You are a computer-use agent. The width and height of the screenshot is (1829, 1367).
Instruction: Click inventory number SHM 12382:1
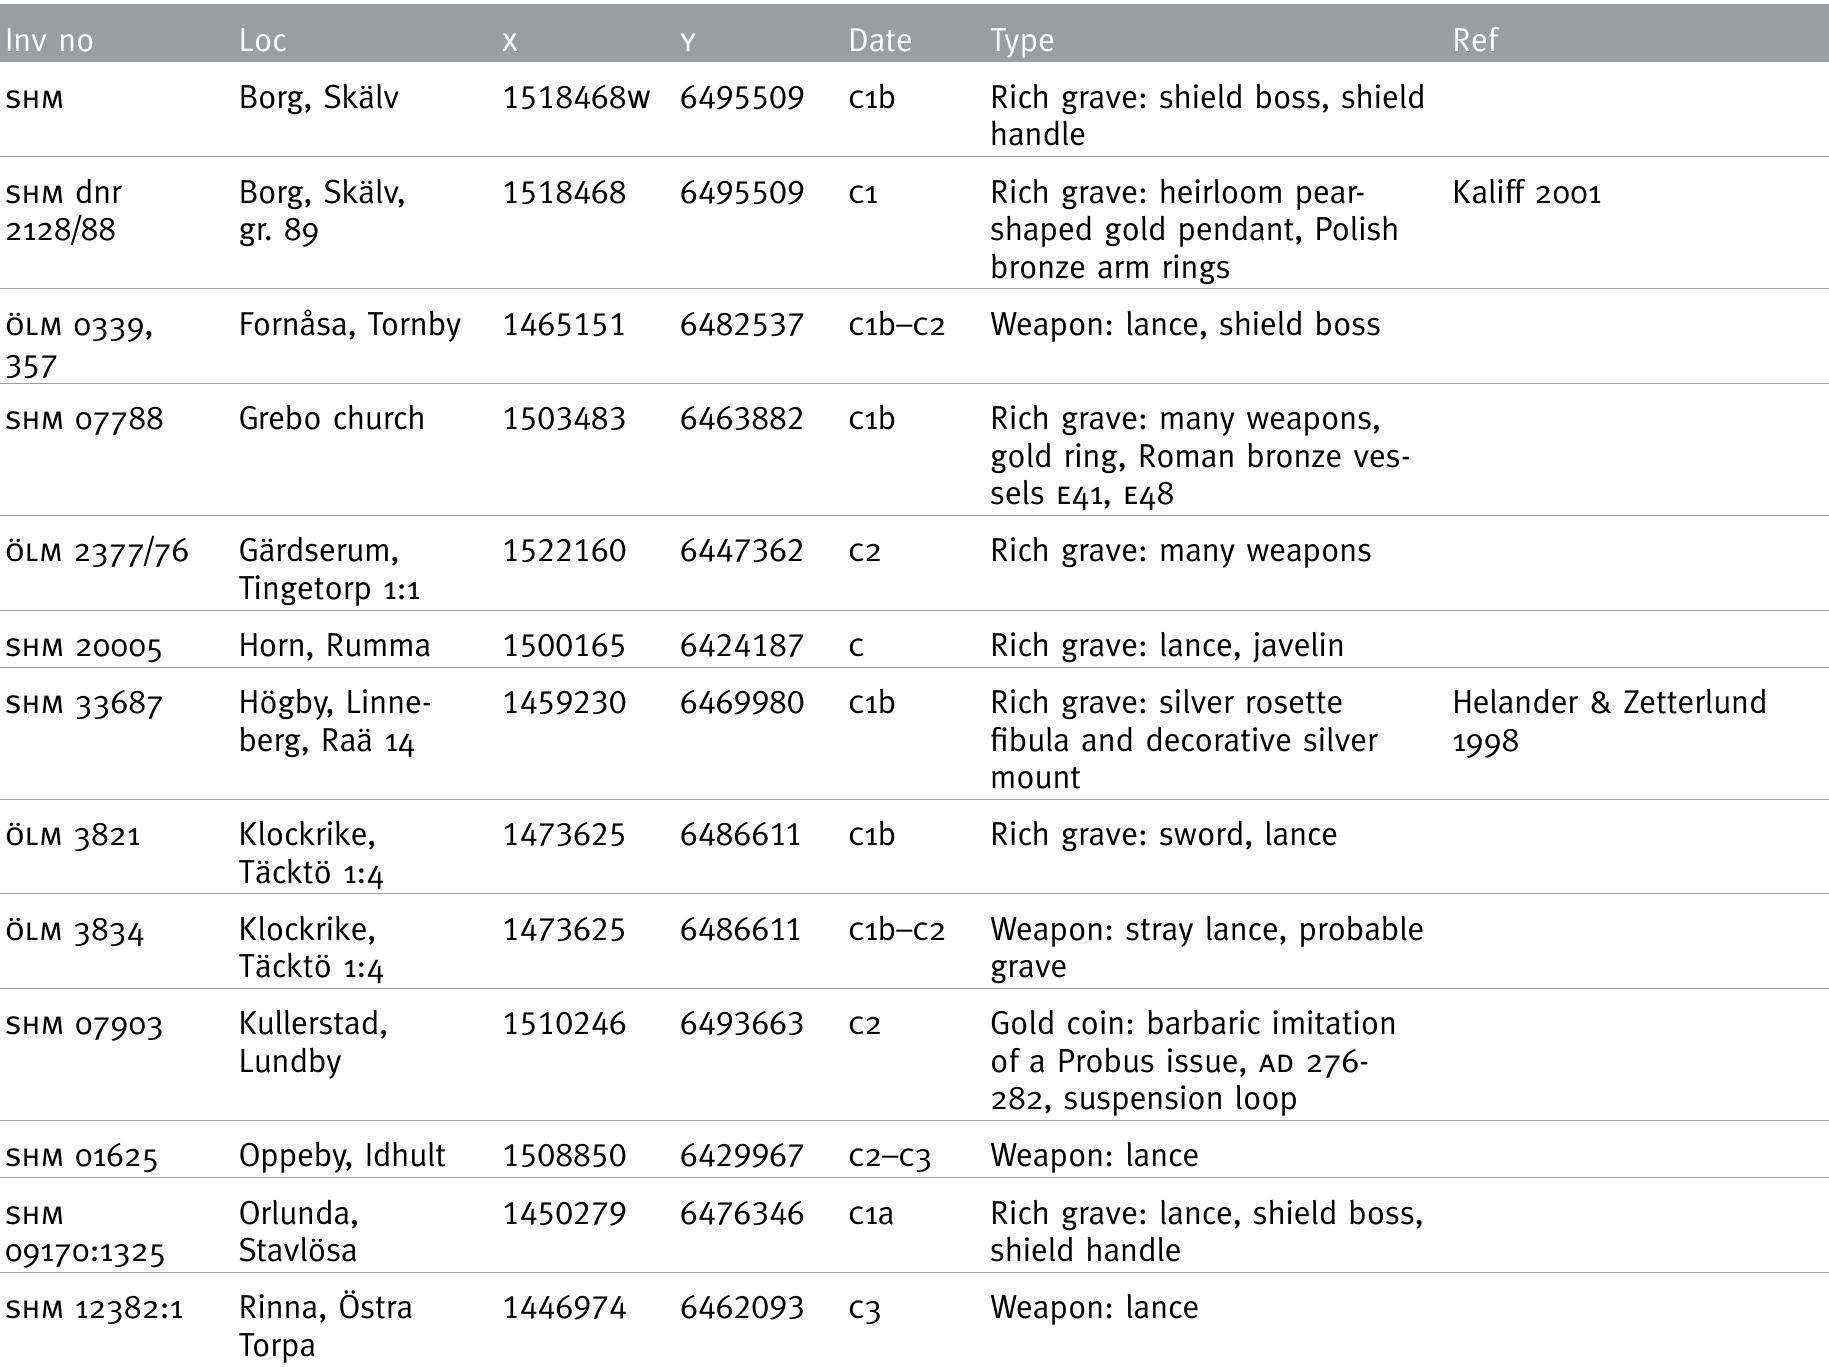(94, 1308)
